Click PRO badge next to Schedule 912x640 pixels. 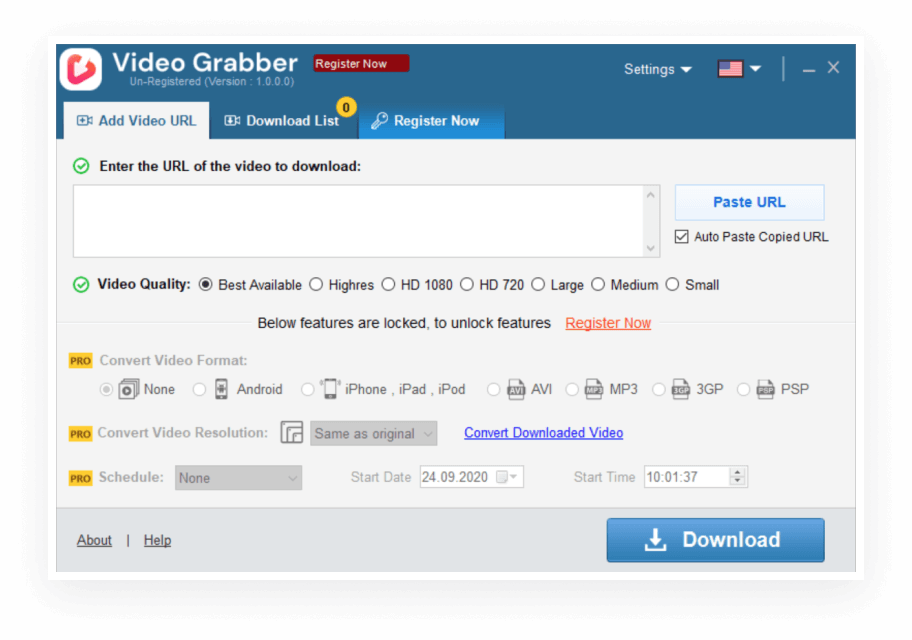click(x=80, y=478)
